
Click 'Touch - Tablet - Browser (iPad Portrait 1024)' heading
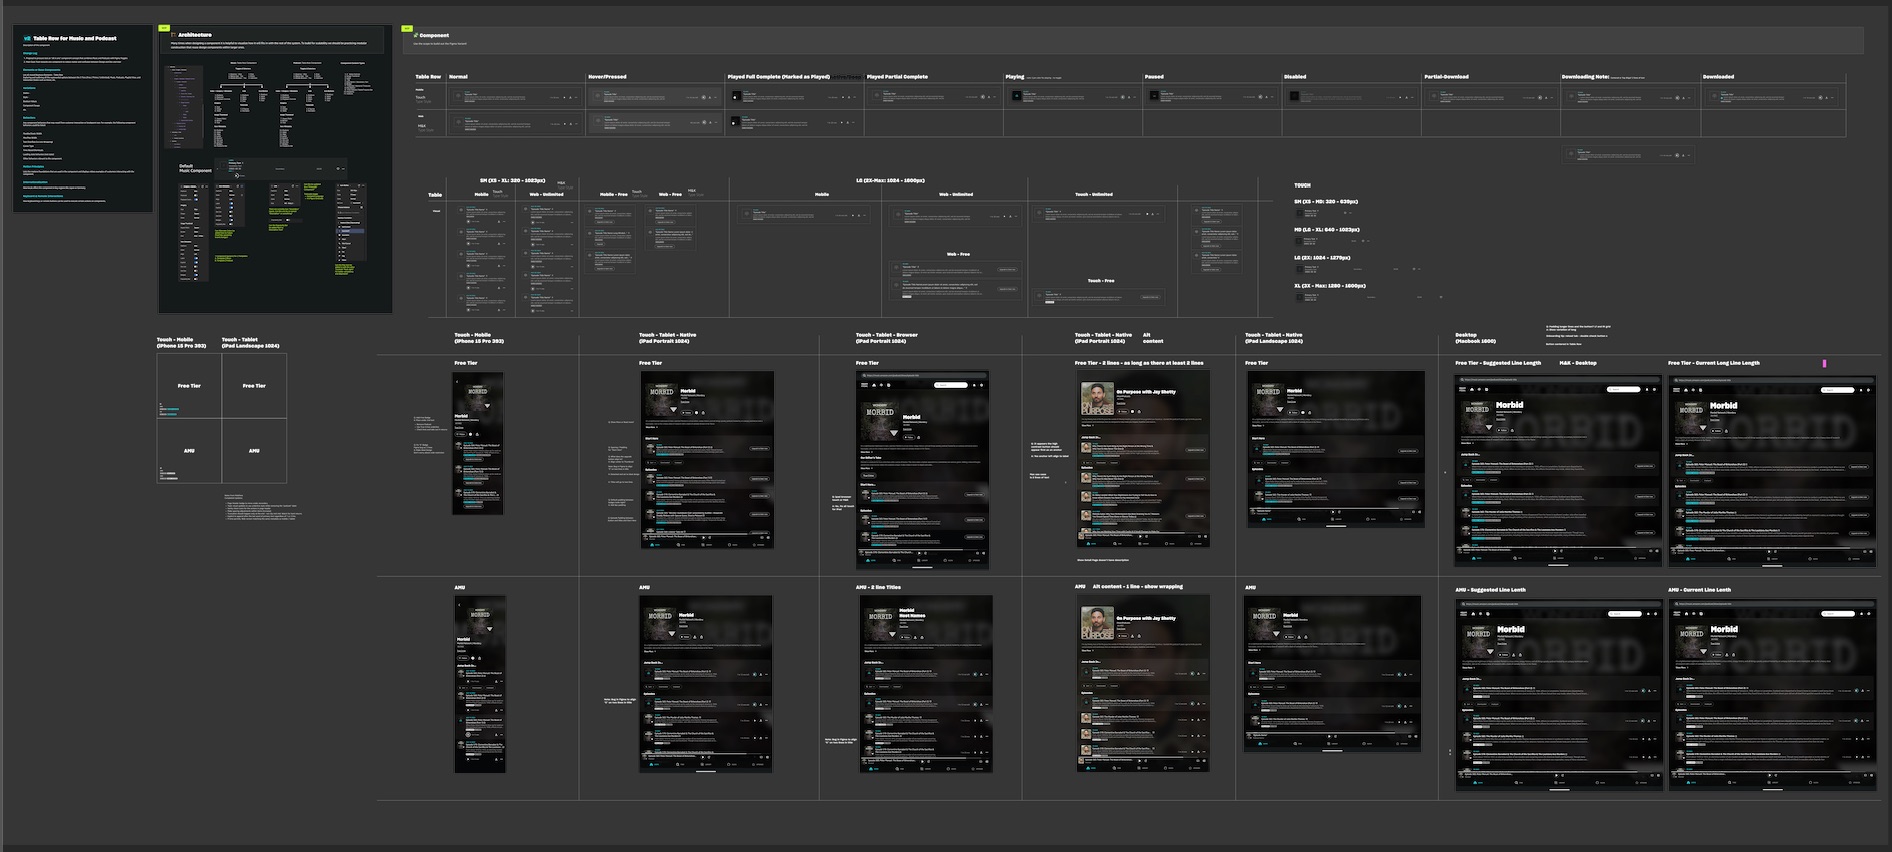[886, 338]
